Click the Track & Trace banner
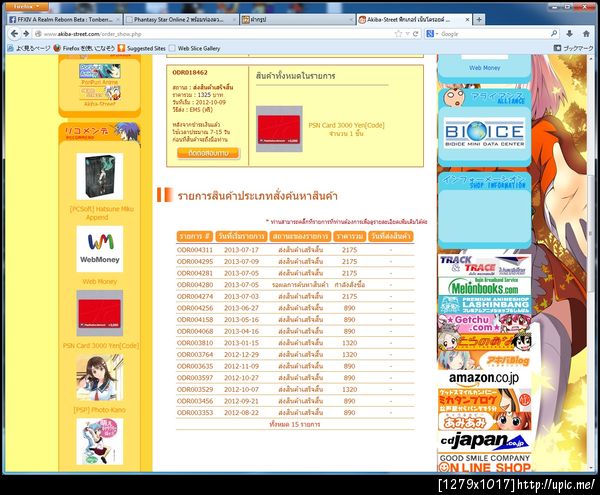Image resolution: width=600 pixels, height=495 pixels. (484, 265)
